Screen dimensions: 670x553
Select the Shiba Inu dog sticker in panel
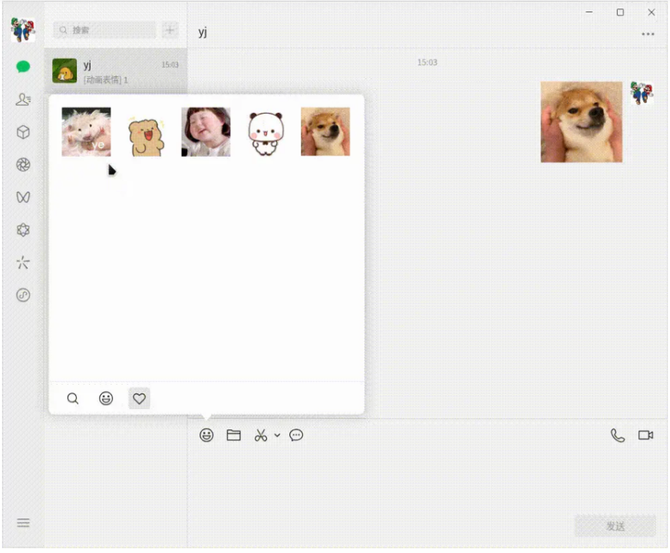coord(325,132)
